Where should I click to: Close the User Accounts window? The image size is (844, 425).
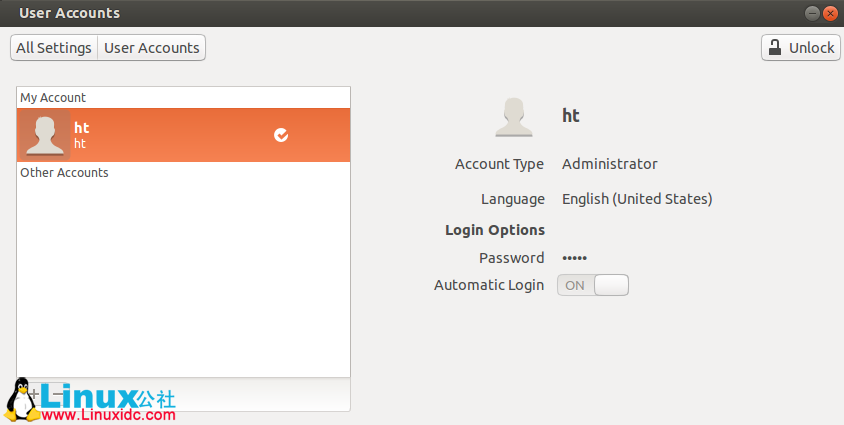830,13
